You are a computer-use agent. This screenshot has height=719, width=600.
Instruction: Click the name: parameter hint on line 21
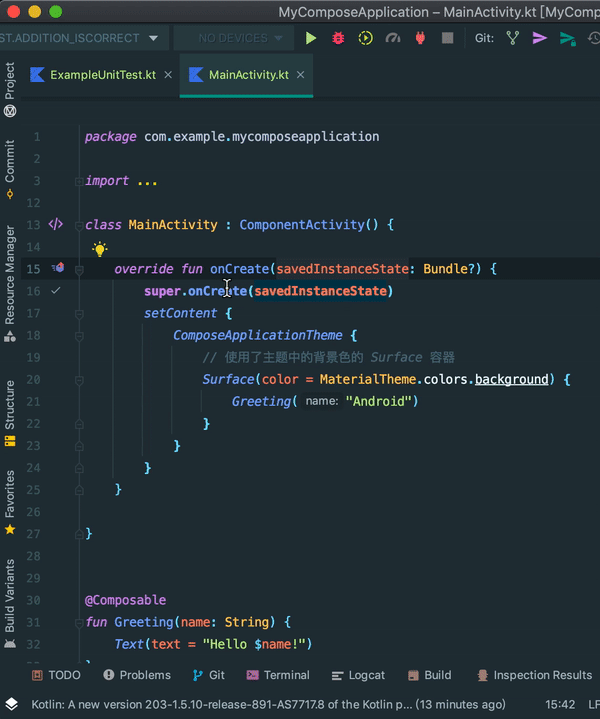pos(322,401)
